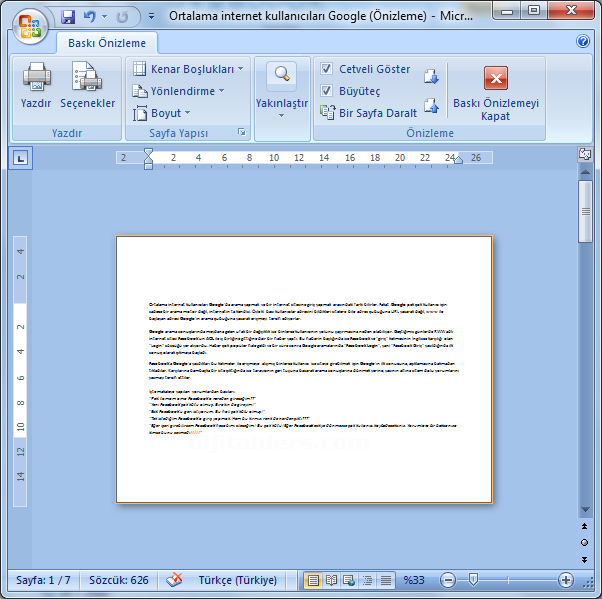The width and height of the screenshot is (602, 599).
Task: Save the document via quick access
Action: tap(68, 17)
